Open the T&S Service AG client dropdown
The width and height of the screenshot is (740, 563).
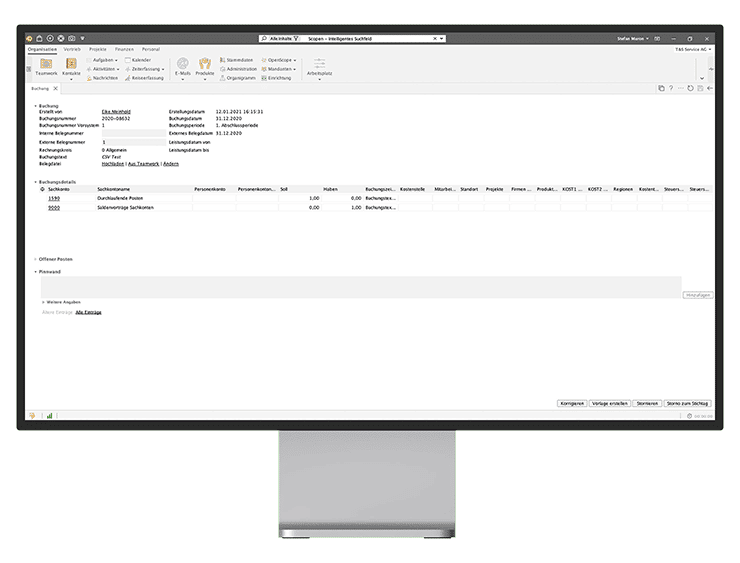693,49
